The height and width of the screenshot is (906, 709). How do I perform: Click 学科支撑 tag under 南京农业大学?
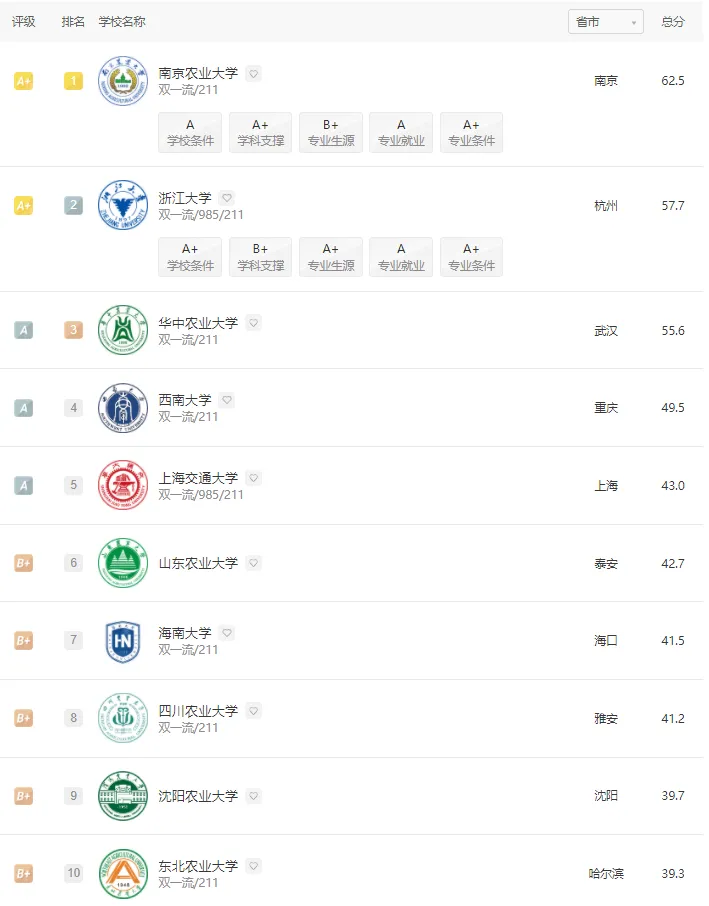click(x=260, y=133)
